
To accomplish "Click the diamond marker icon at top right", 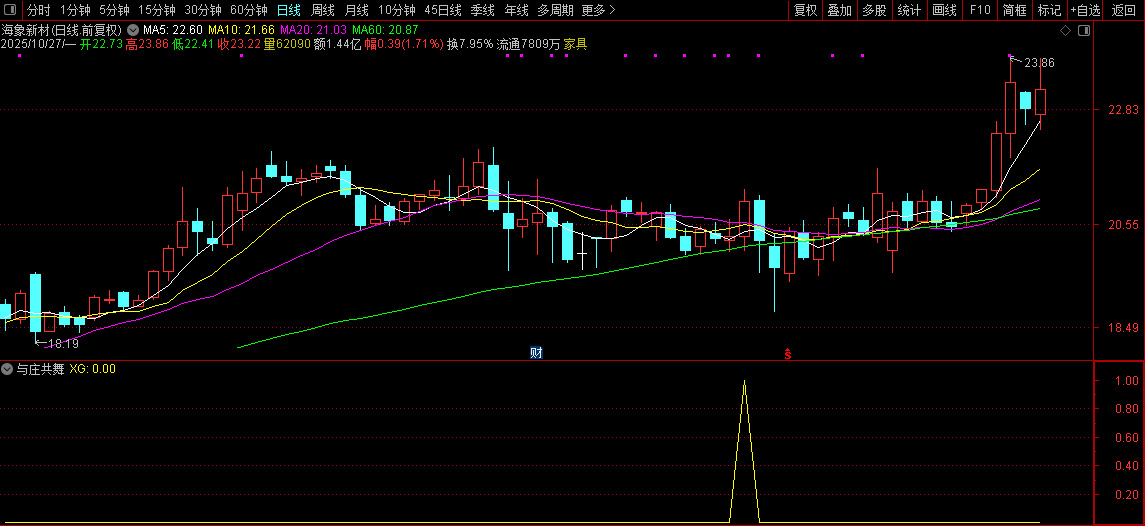I will pyautogui.click(x=1066, y=31).
